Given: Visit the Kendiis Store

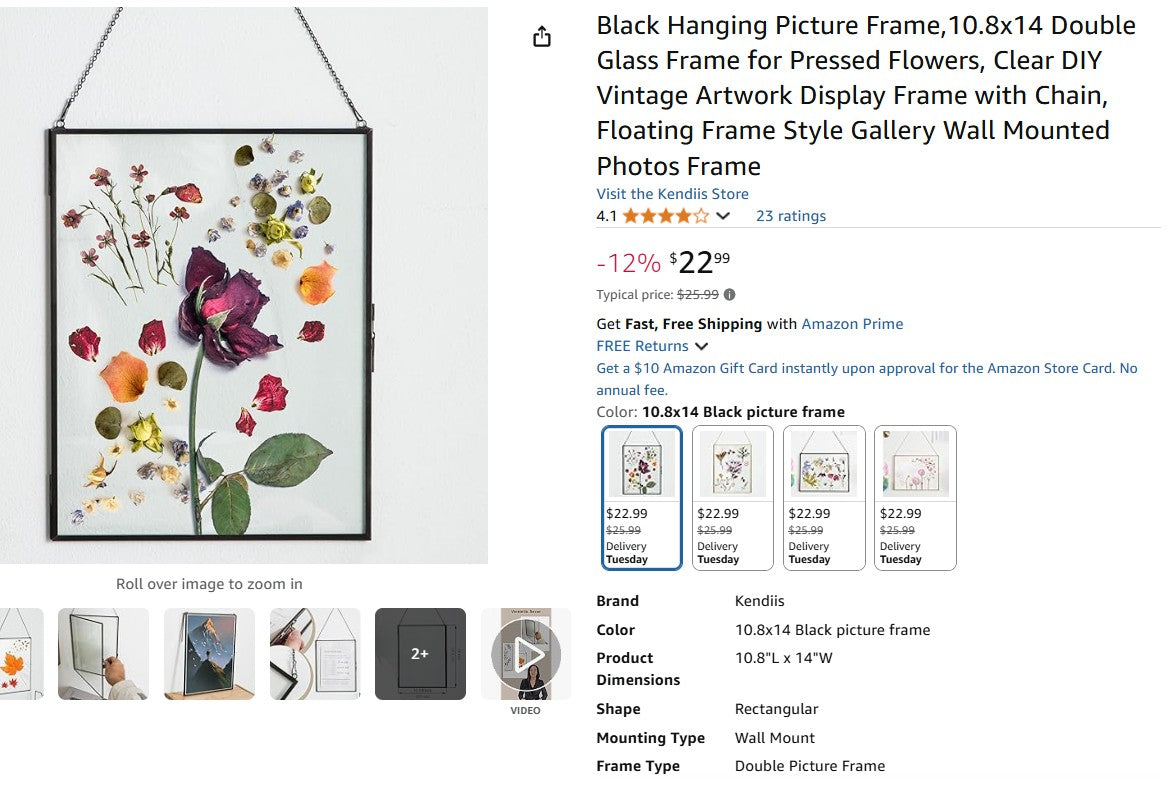Looking at the screenshot, I should pos(671,193).
